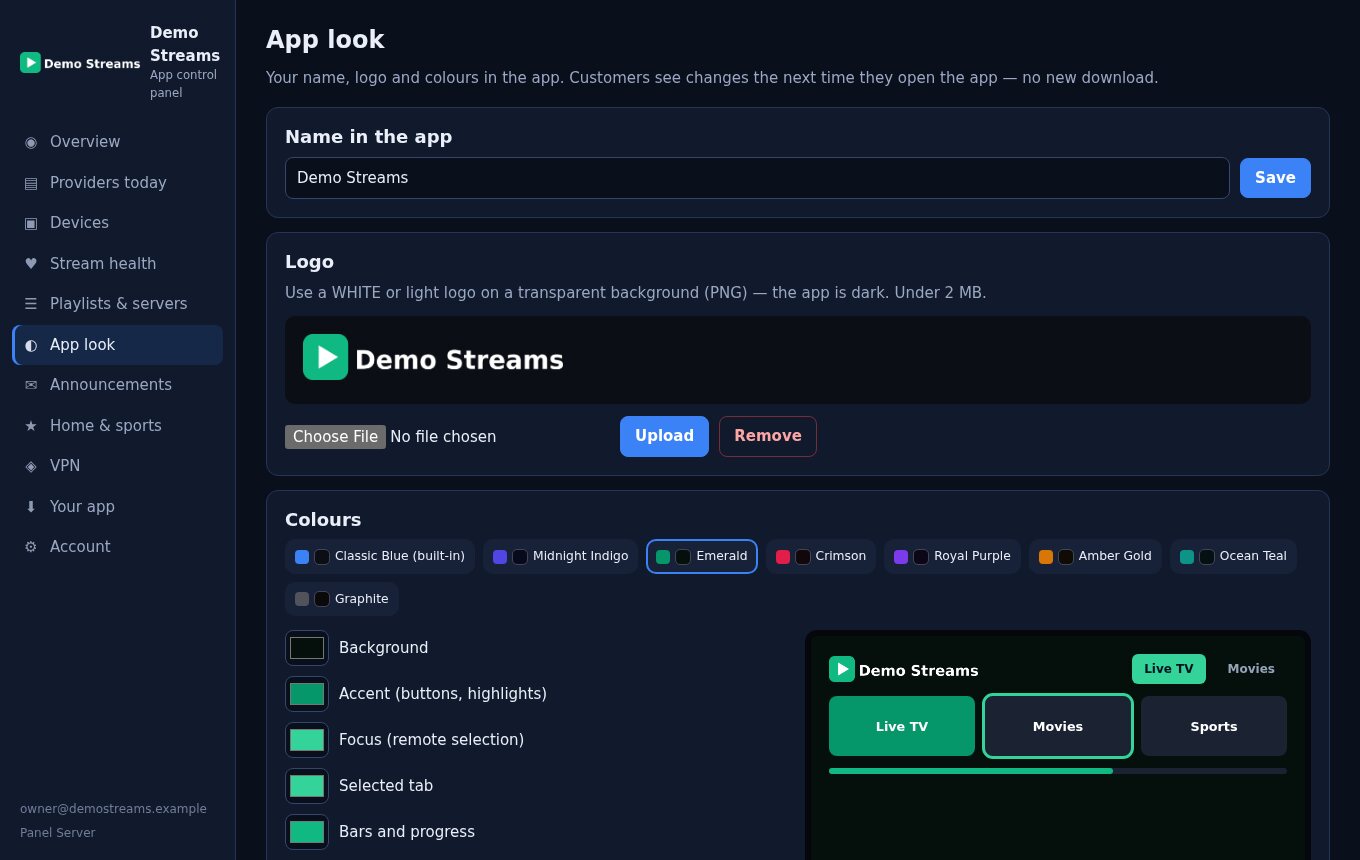Image resolution: width=1360 pixels, height=860 pixels.
Task: Open the Background colour picker
Action: pyautogui.click(x=307, y=648)
